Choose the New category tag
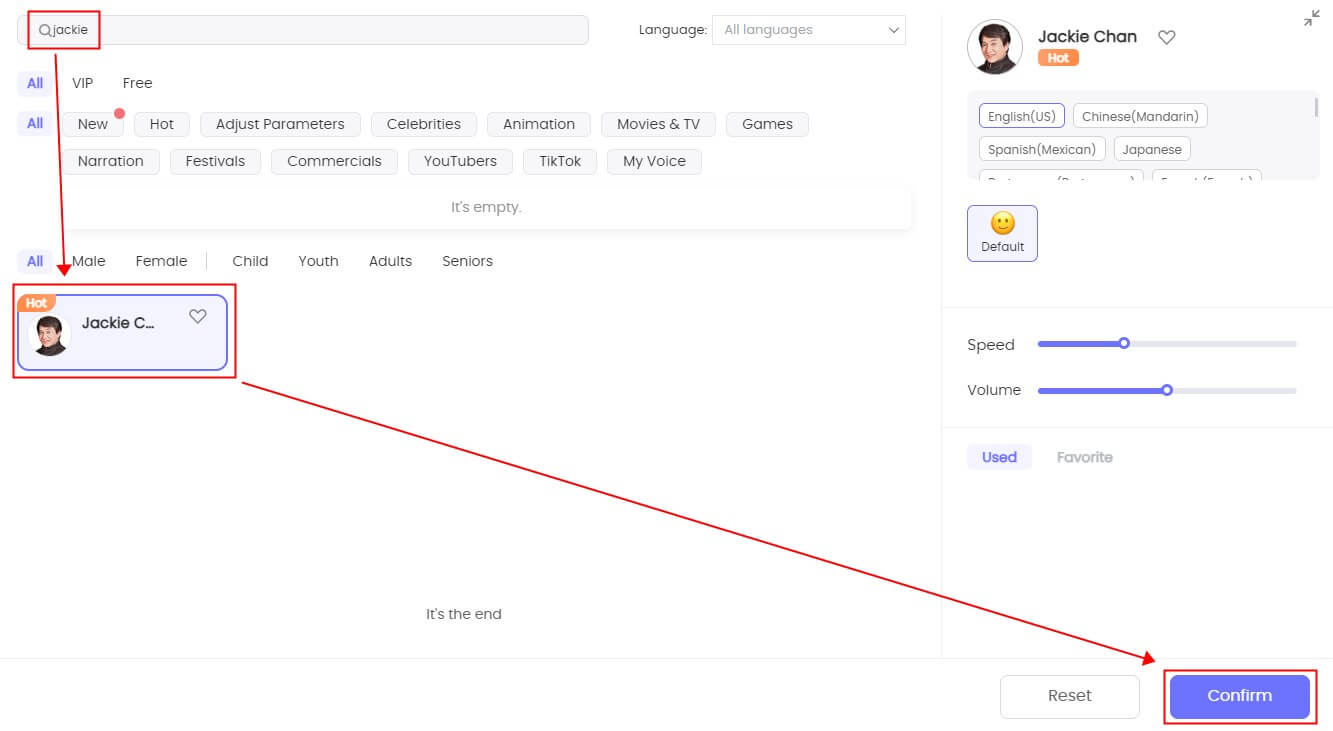1333x731 pixels. click(x=93, y=124)
